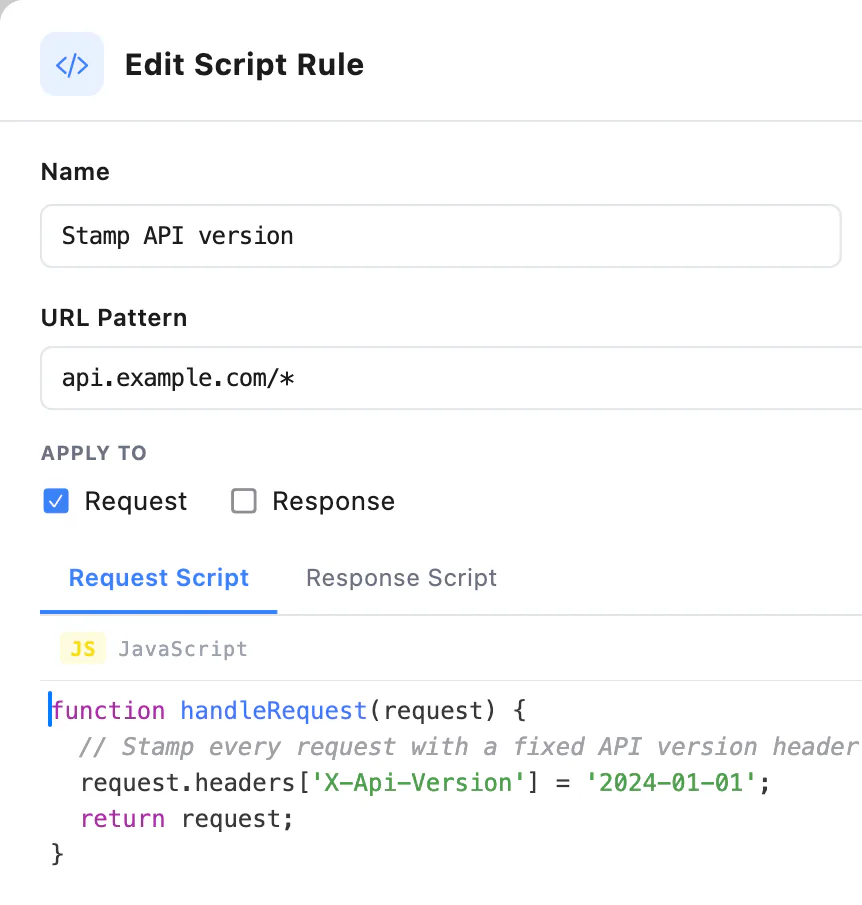The height and width of the screenshot is (905, 862).
Task: Click the 'Name' field label
Action: pos(75,172)
